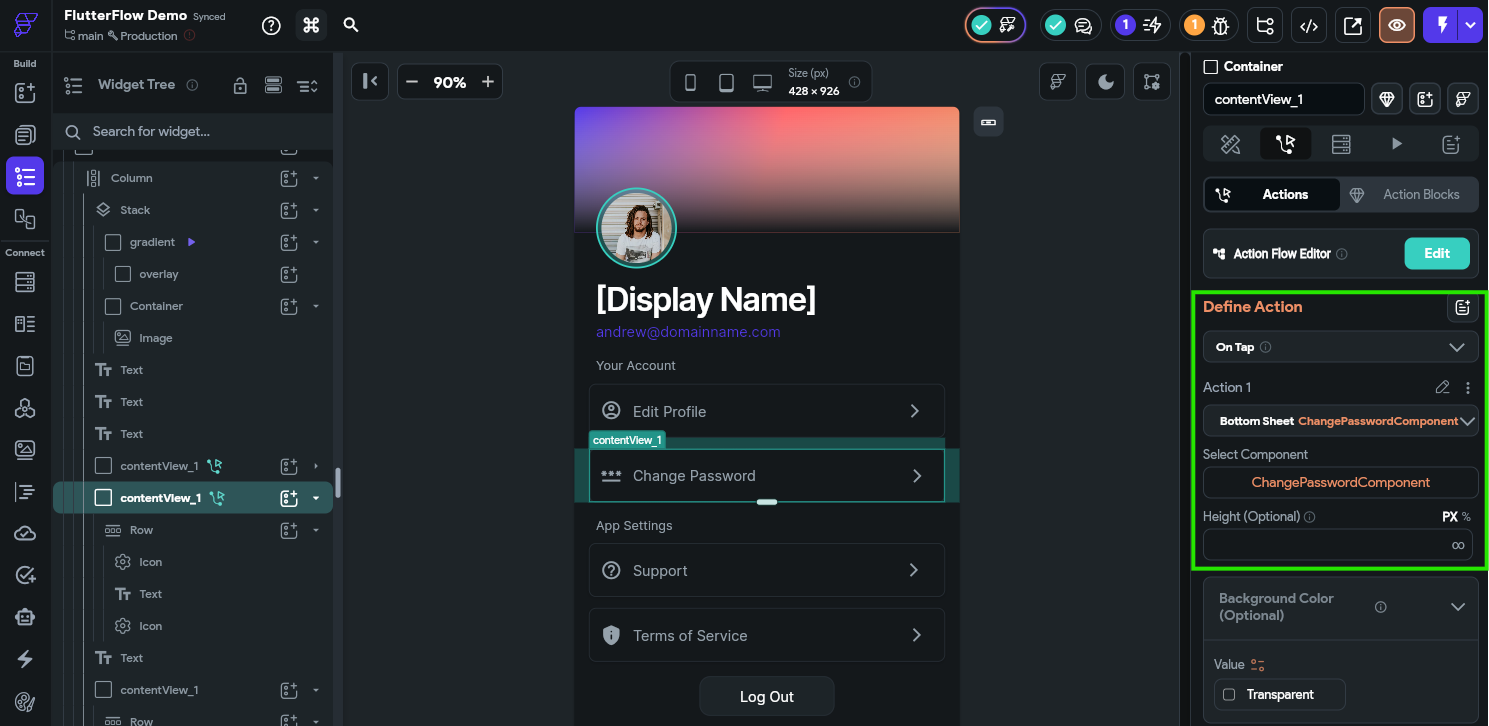Viewport: 1489px width, 726px height.
Task: Open Action 1 three-dot menu
Action: tap(1468, 387)
